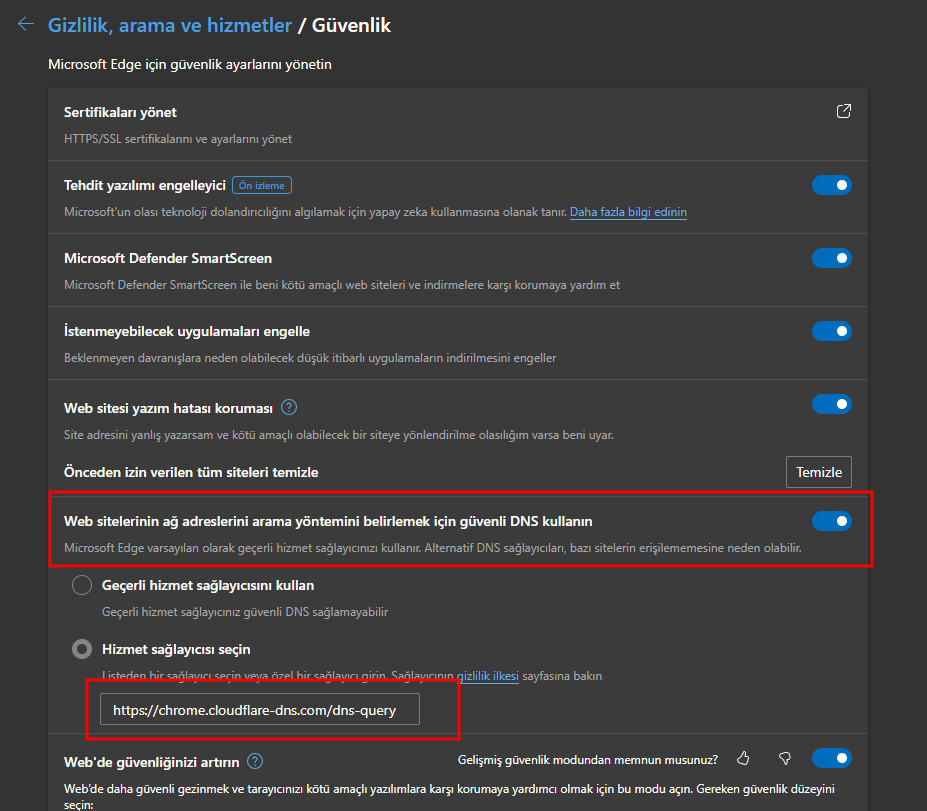Viewport: 927px width, 811px height.
Task: Open Sertifikaları yönet row
Action: click(x=458, y=124)
